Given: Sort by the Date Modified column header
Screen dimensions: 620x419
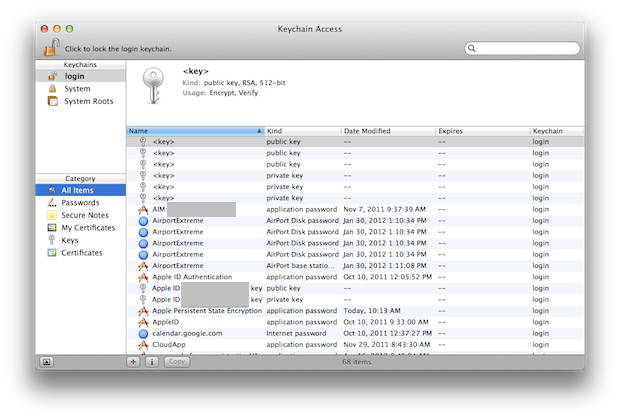Looking at the screenshot, I should pos(388,131).
